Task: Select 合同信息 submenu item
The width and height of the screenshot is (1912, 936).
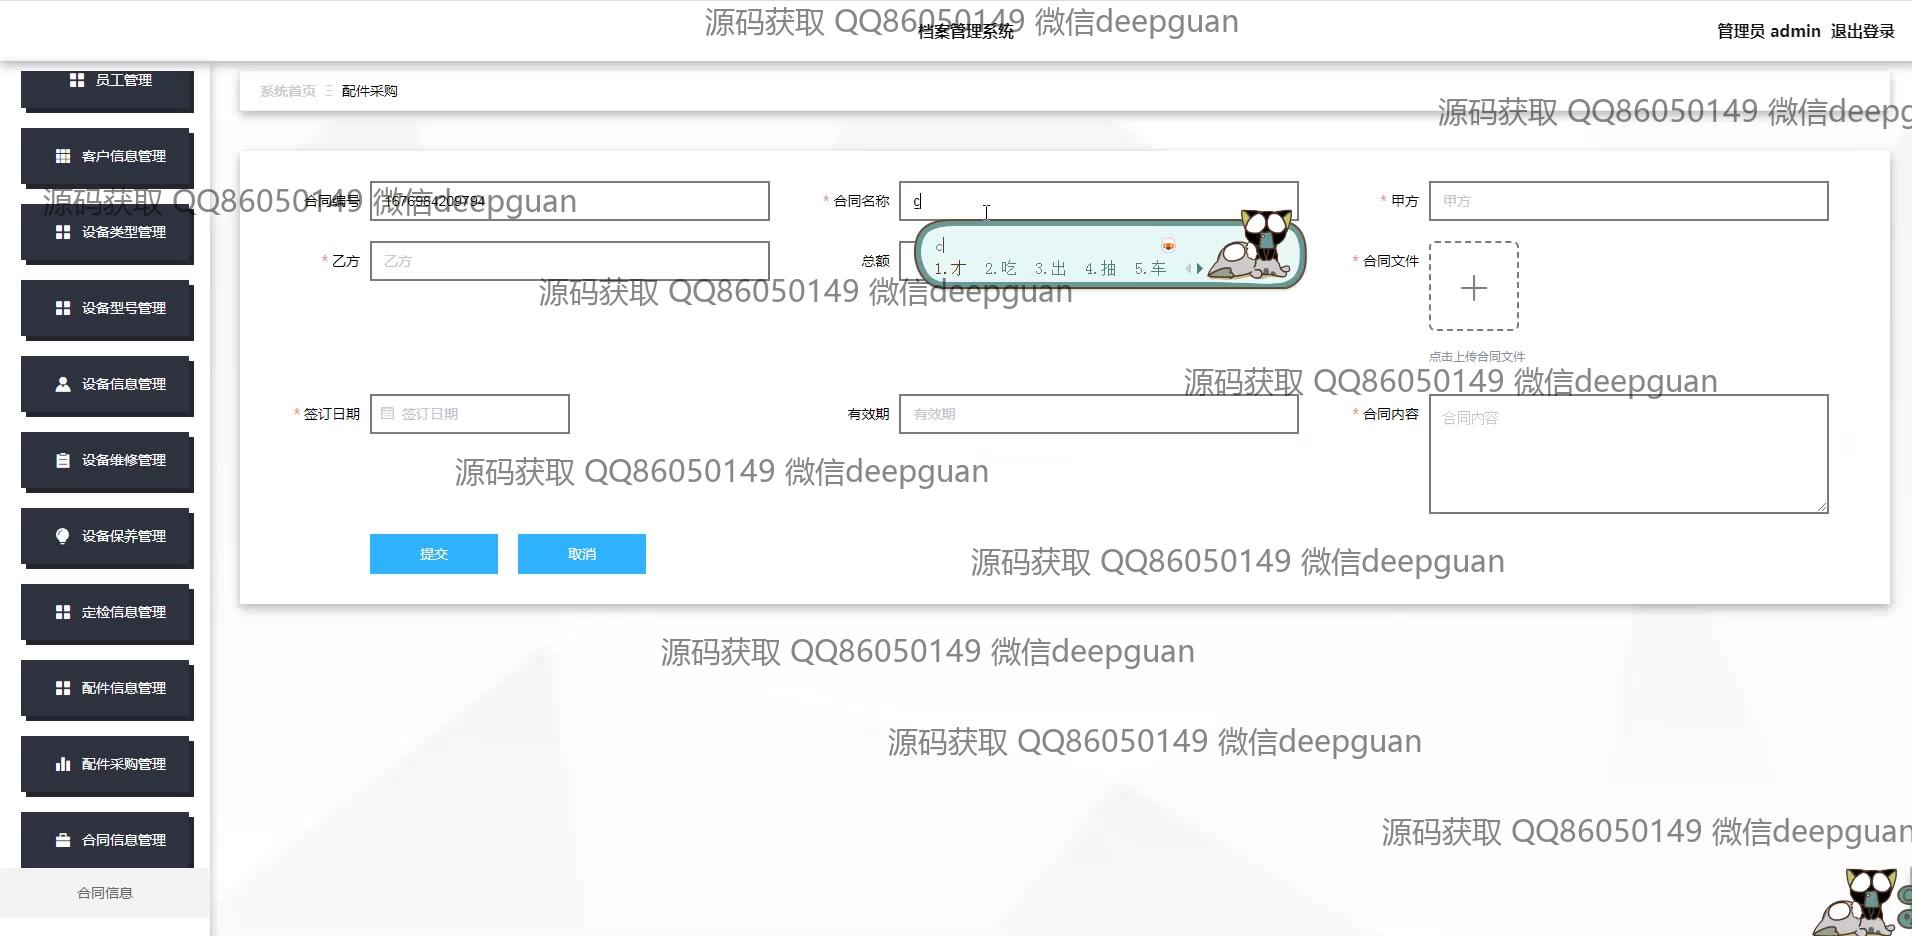Action: pyautogui.click(x=105, y=893)
